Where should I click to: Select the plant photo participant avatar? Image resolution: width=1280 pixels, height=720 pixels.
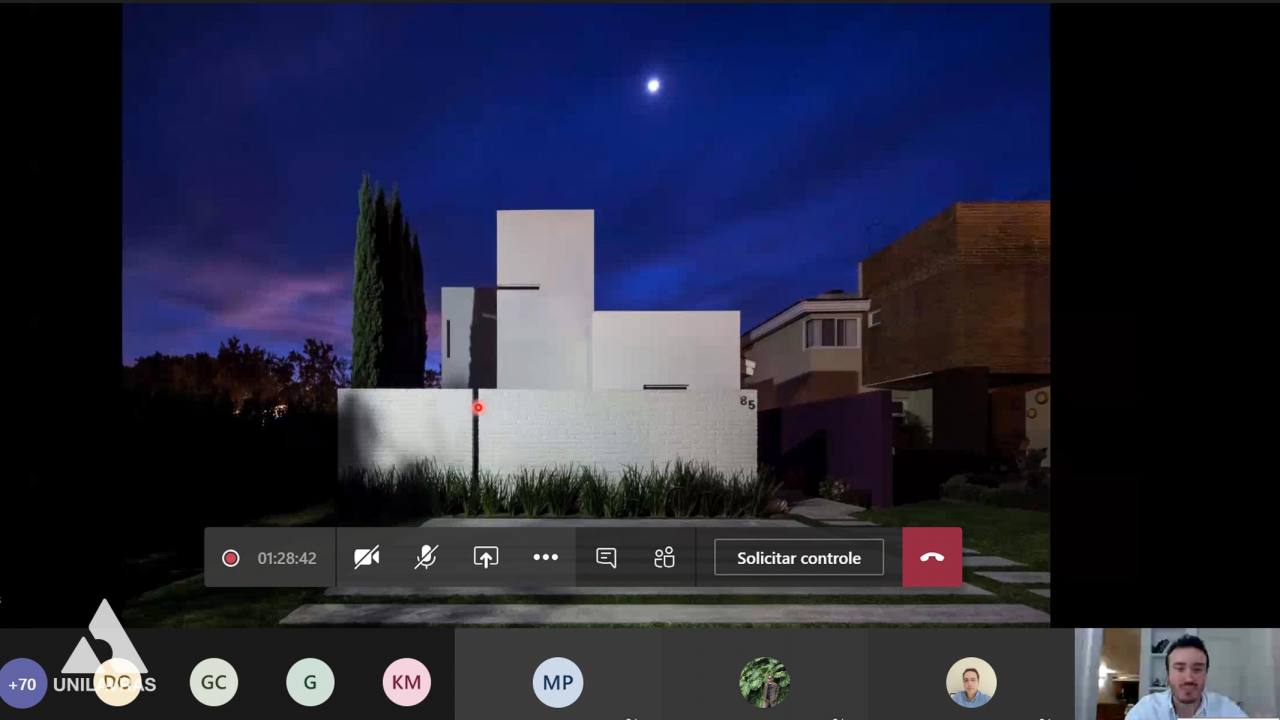coord(765,682)
